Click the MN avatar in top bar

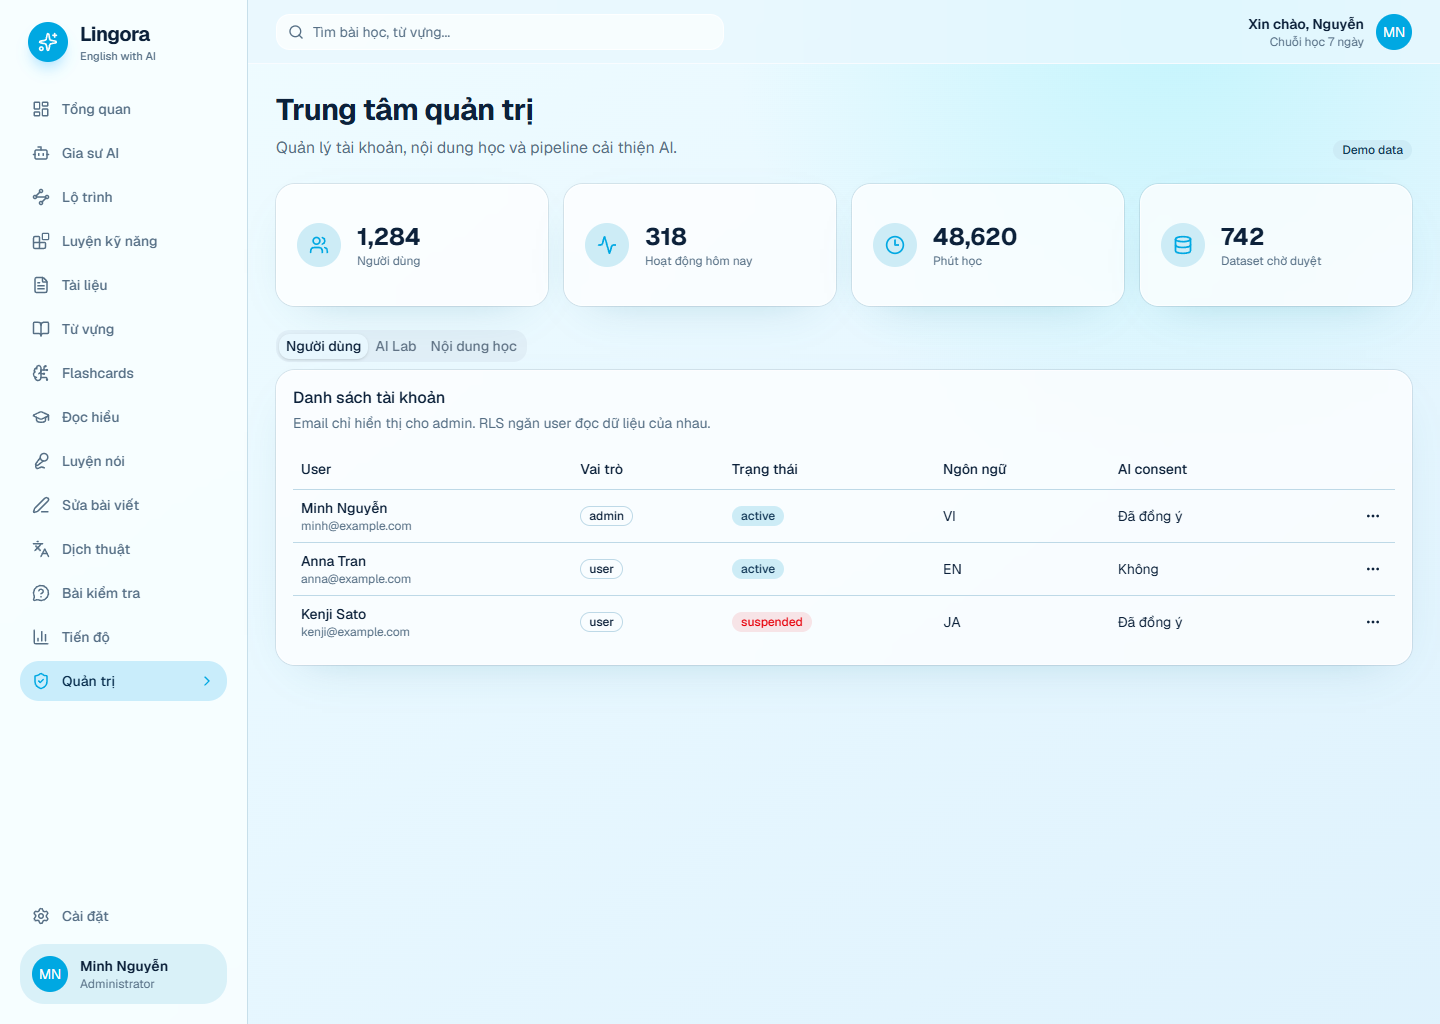pos(1394,32)
